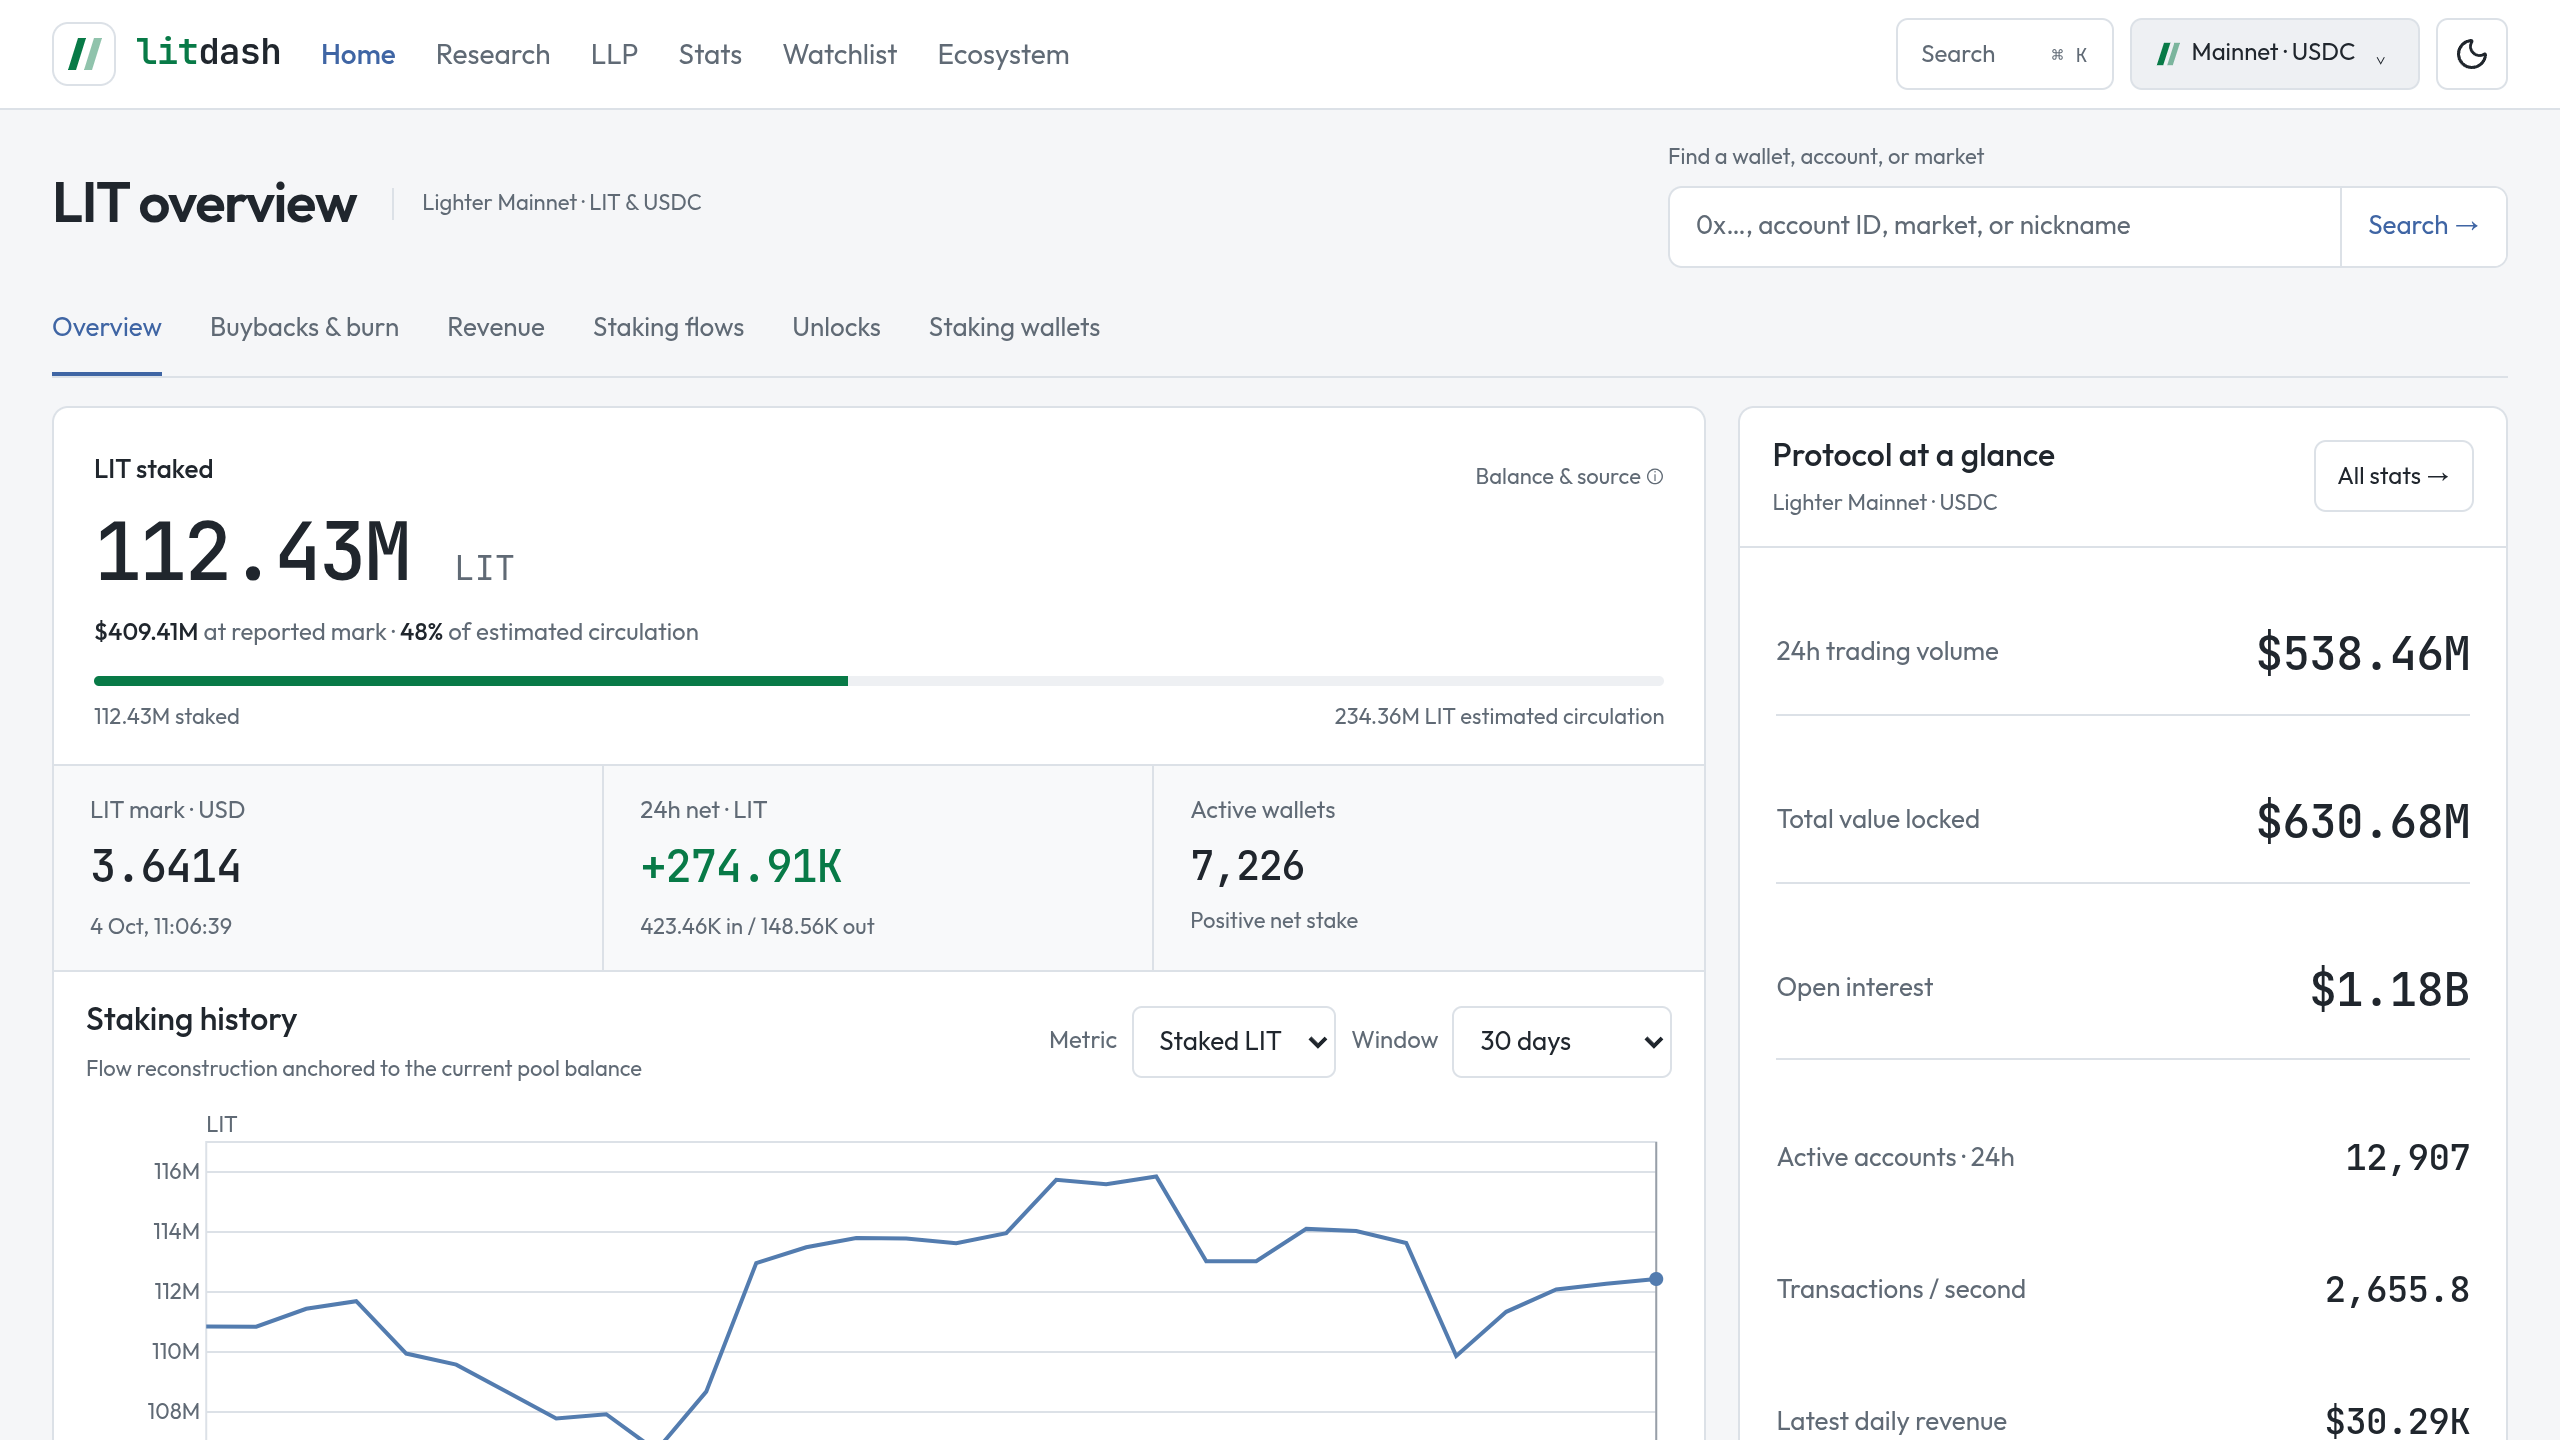Go to the Home nav item

point(358,54)
